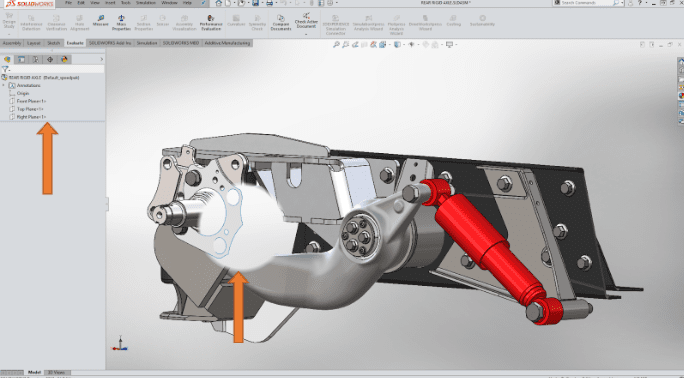The height and width of the screenshot is (378, 684).
Task: Open the View menu
Action: [95, 3]
